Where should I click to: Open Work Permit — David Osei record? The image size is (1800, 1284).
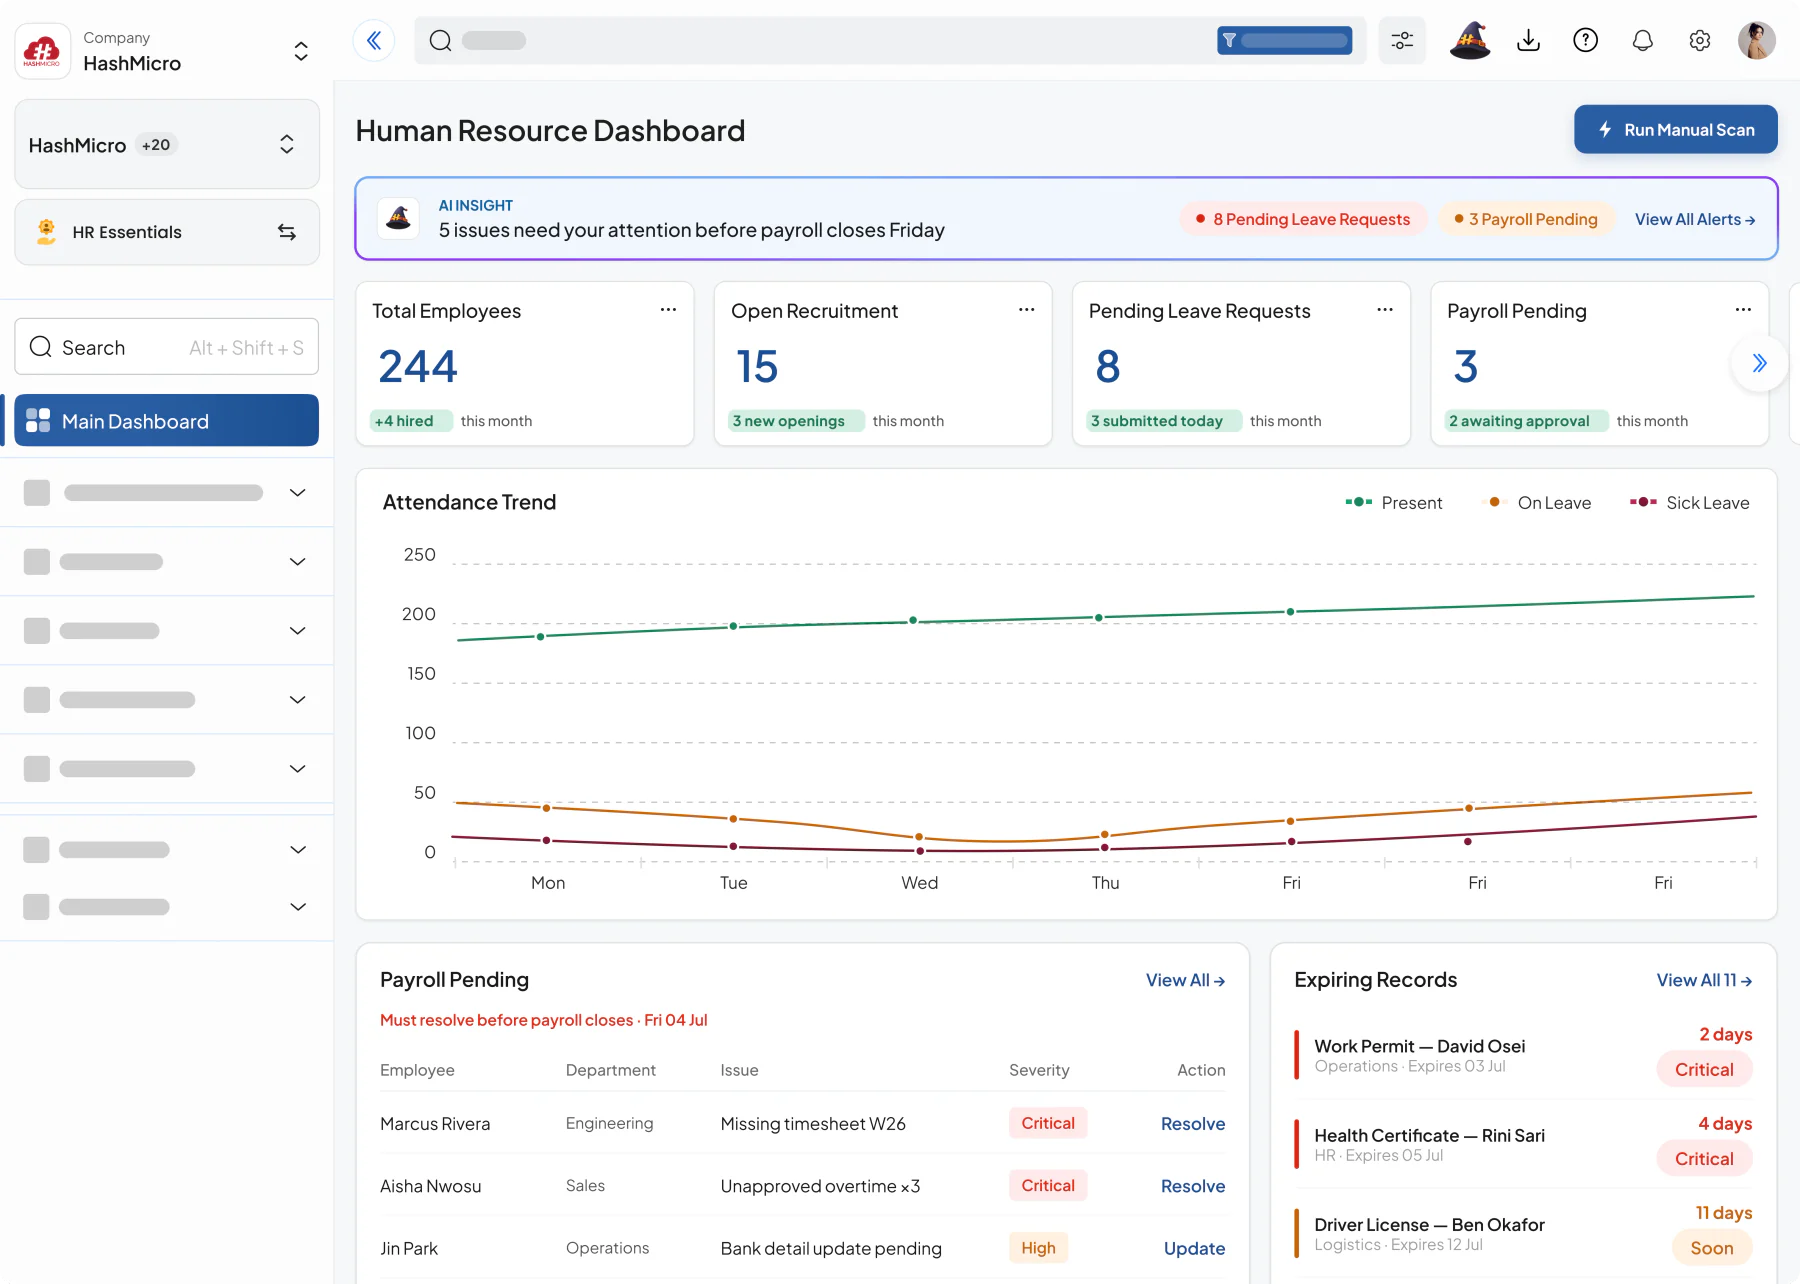1523,1054
